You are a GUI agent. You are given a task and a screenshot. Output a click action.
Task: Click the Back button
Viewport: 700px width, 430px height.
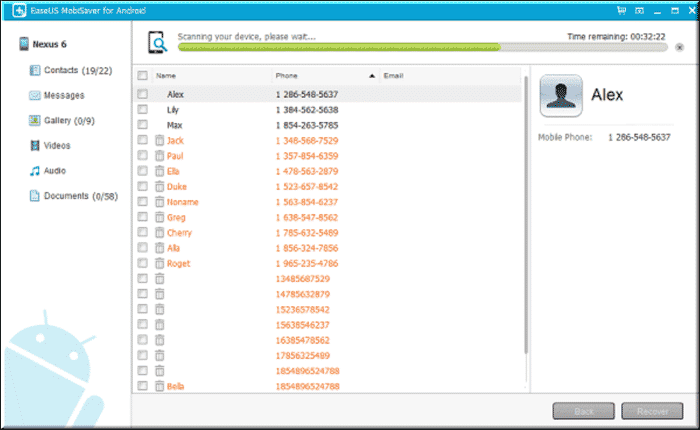tap(583, 411)
